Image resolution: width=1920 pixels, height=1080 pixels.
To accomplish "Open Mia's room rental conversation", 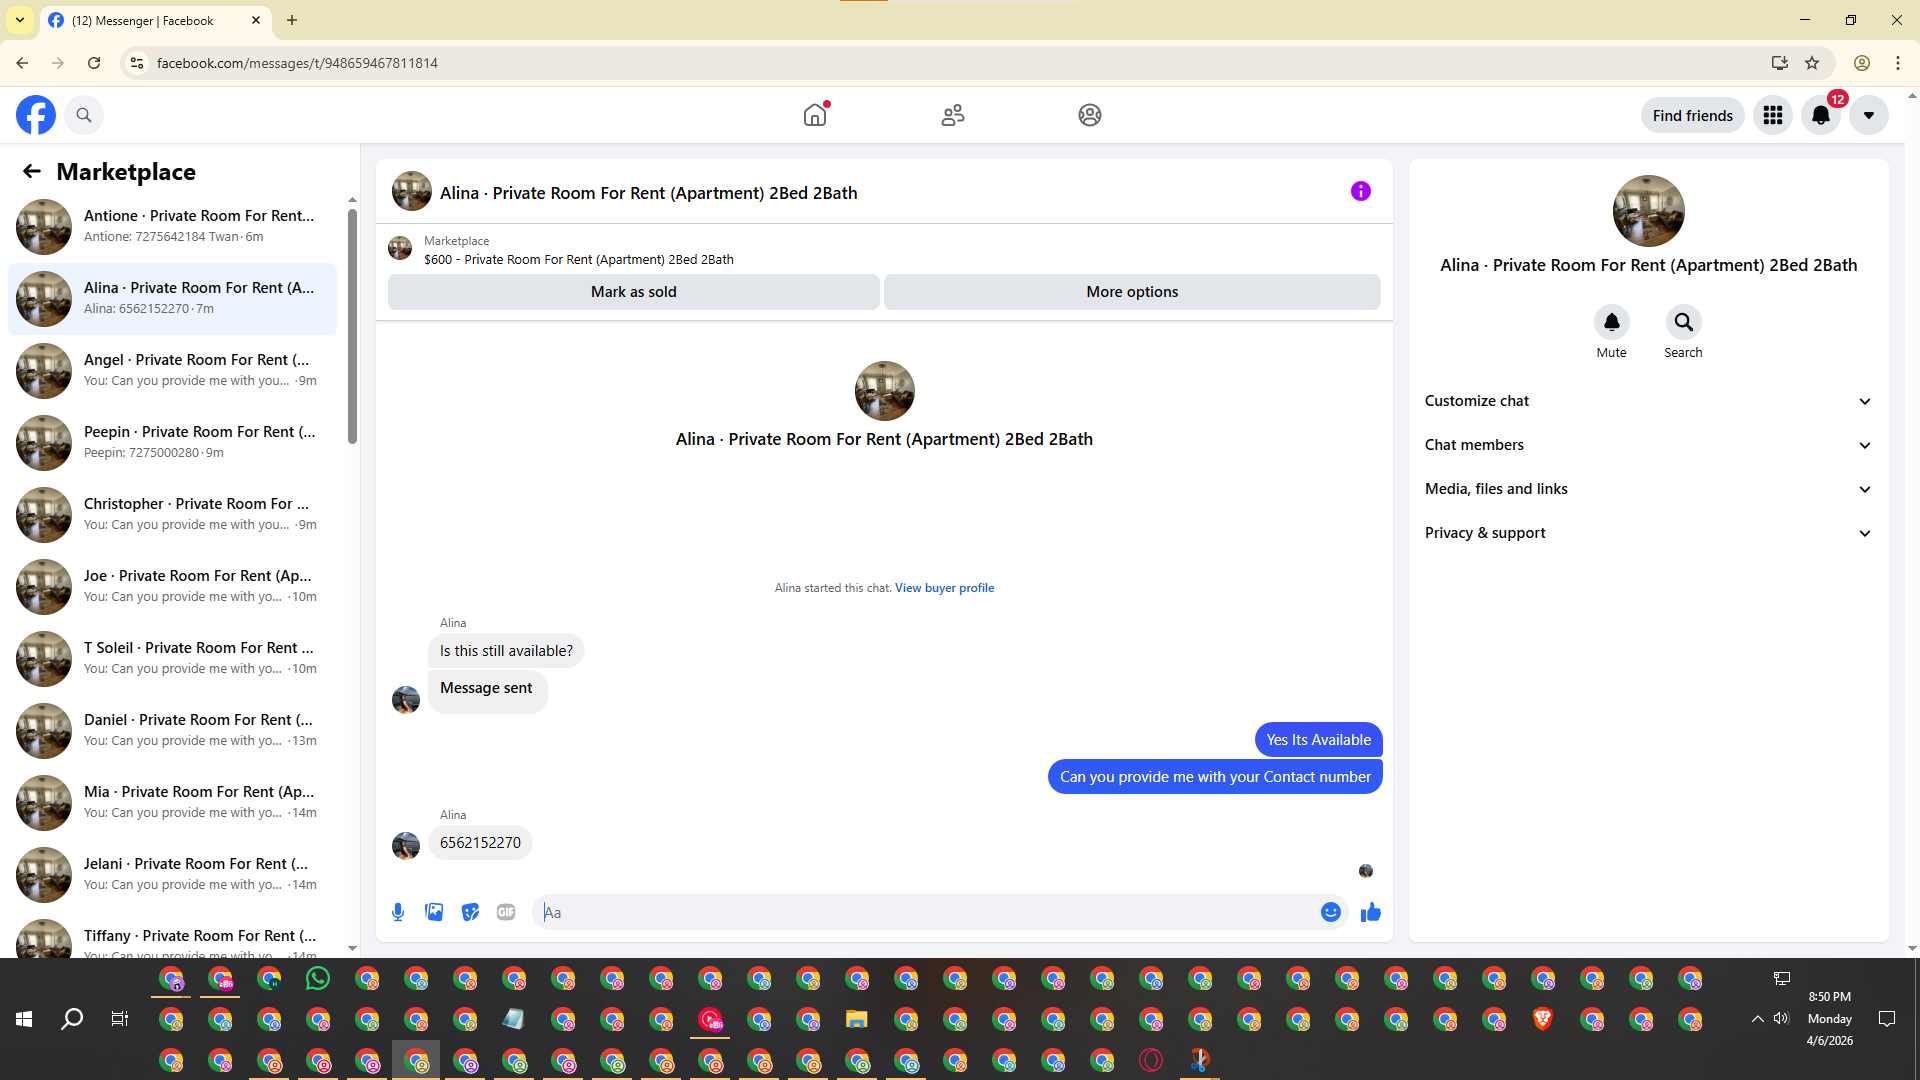I will coord(173,803).
